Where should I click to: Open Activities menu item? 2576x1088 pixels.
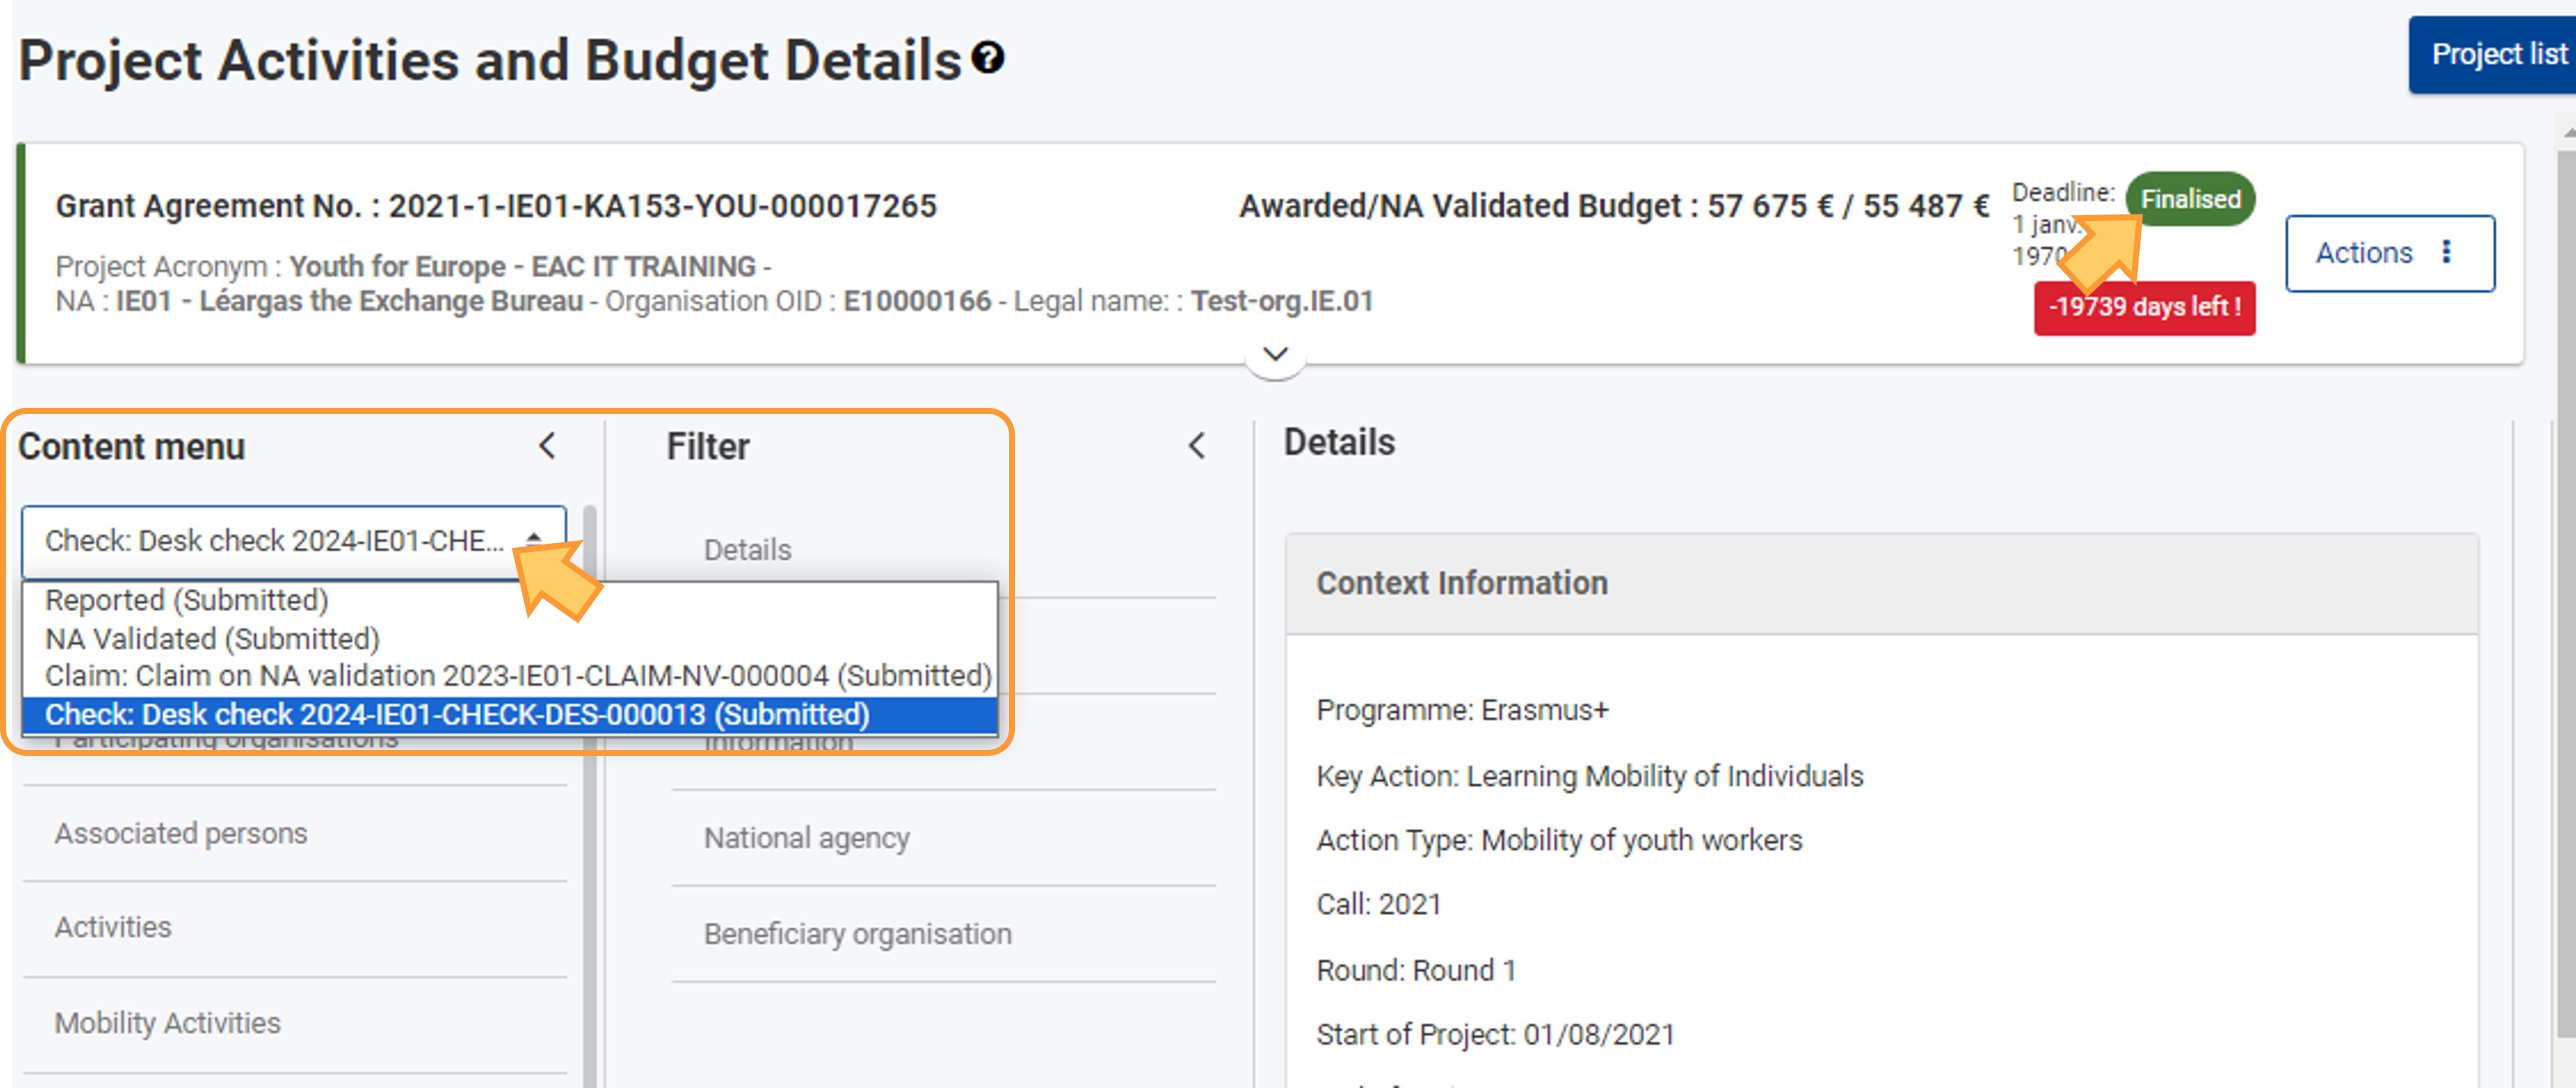point(113,927)
